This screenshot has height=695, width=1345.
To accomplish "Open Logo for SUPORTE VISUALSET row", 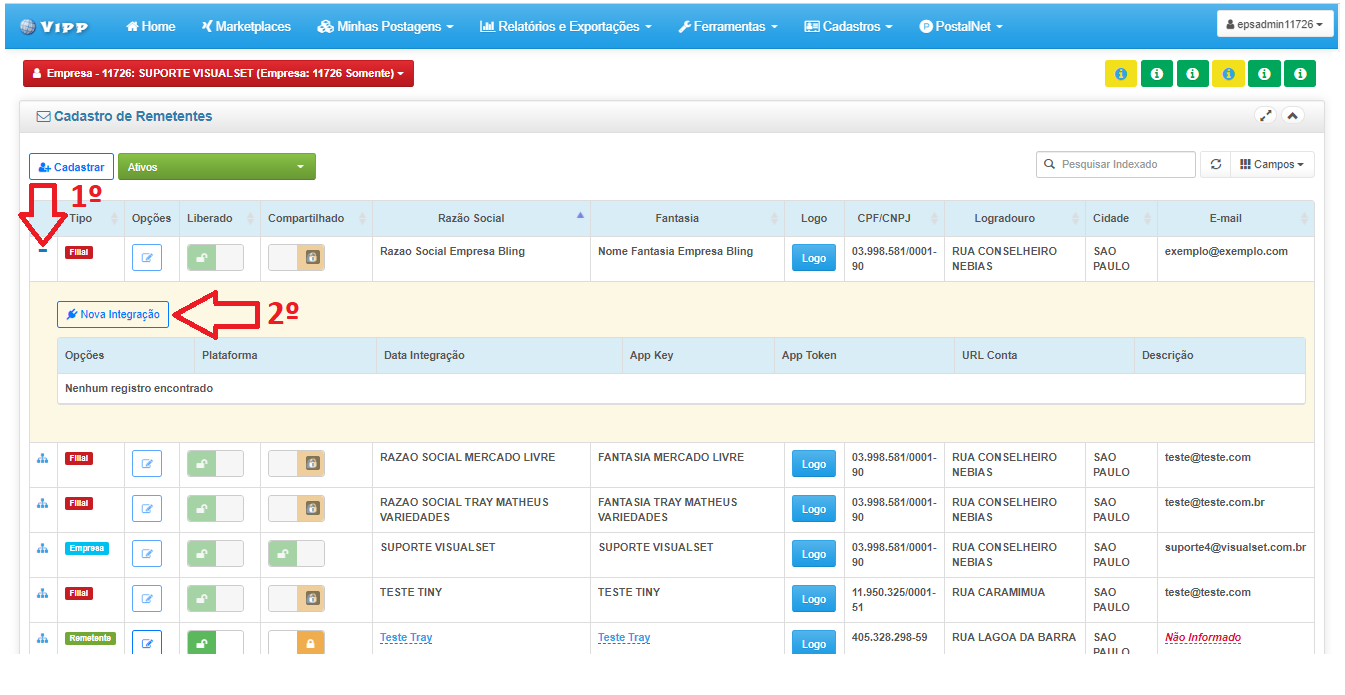I will [814, 554].
